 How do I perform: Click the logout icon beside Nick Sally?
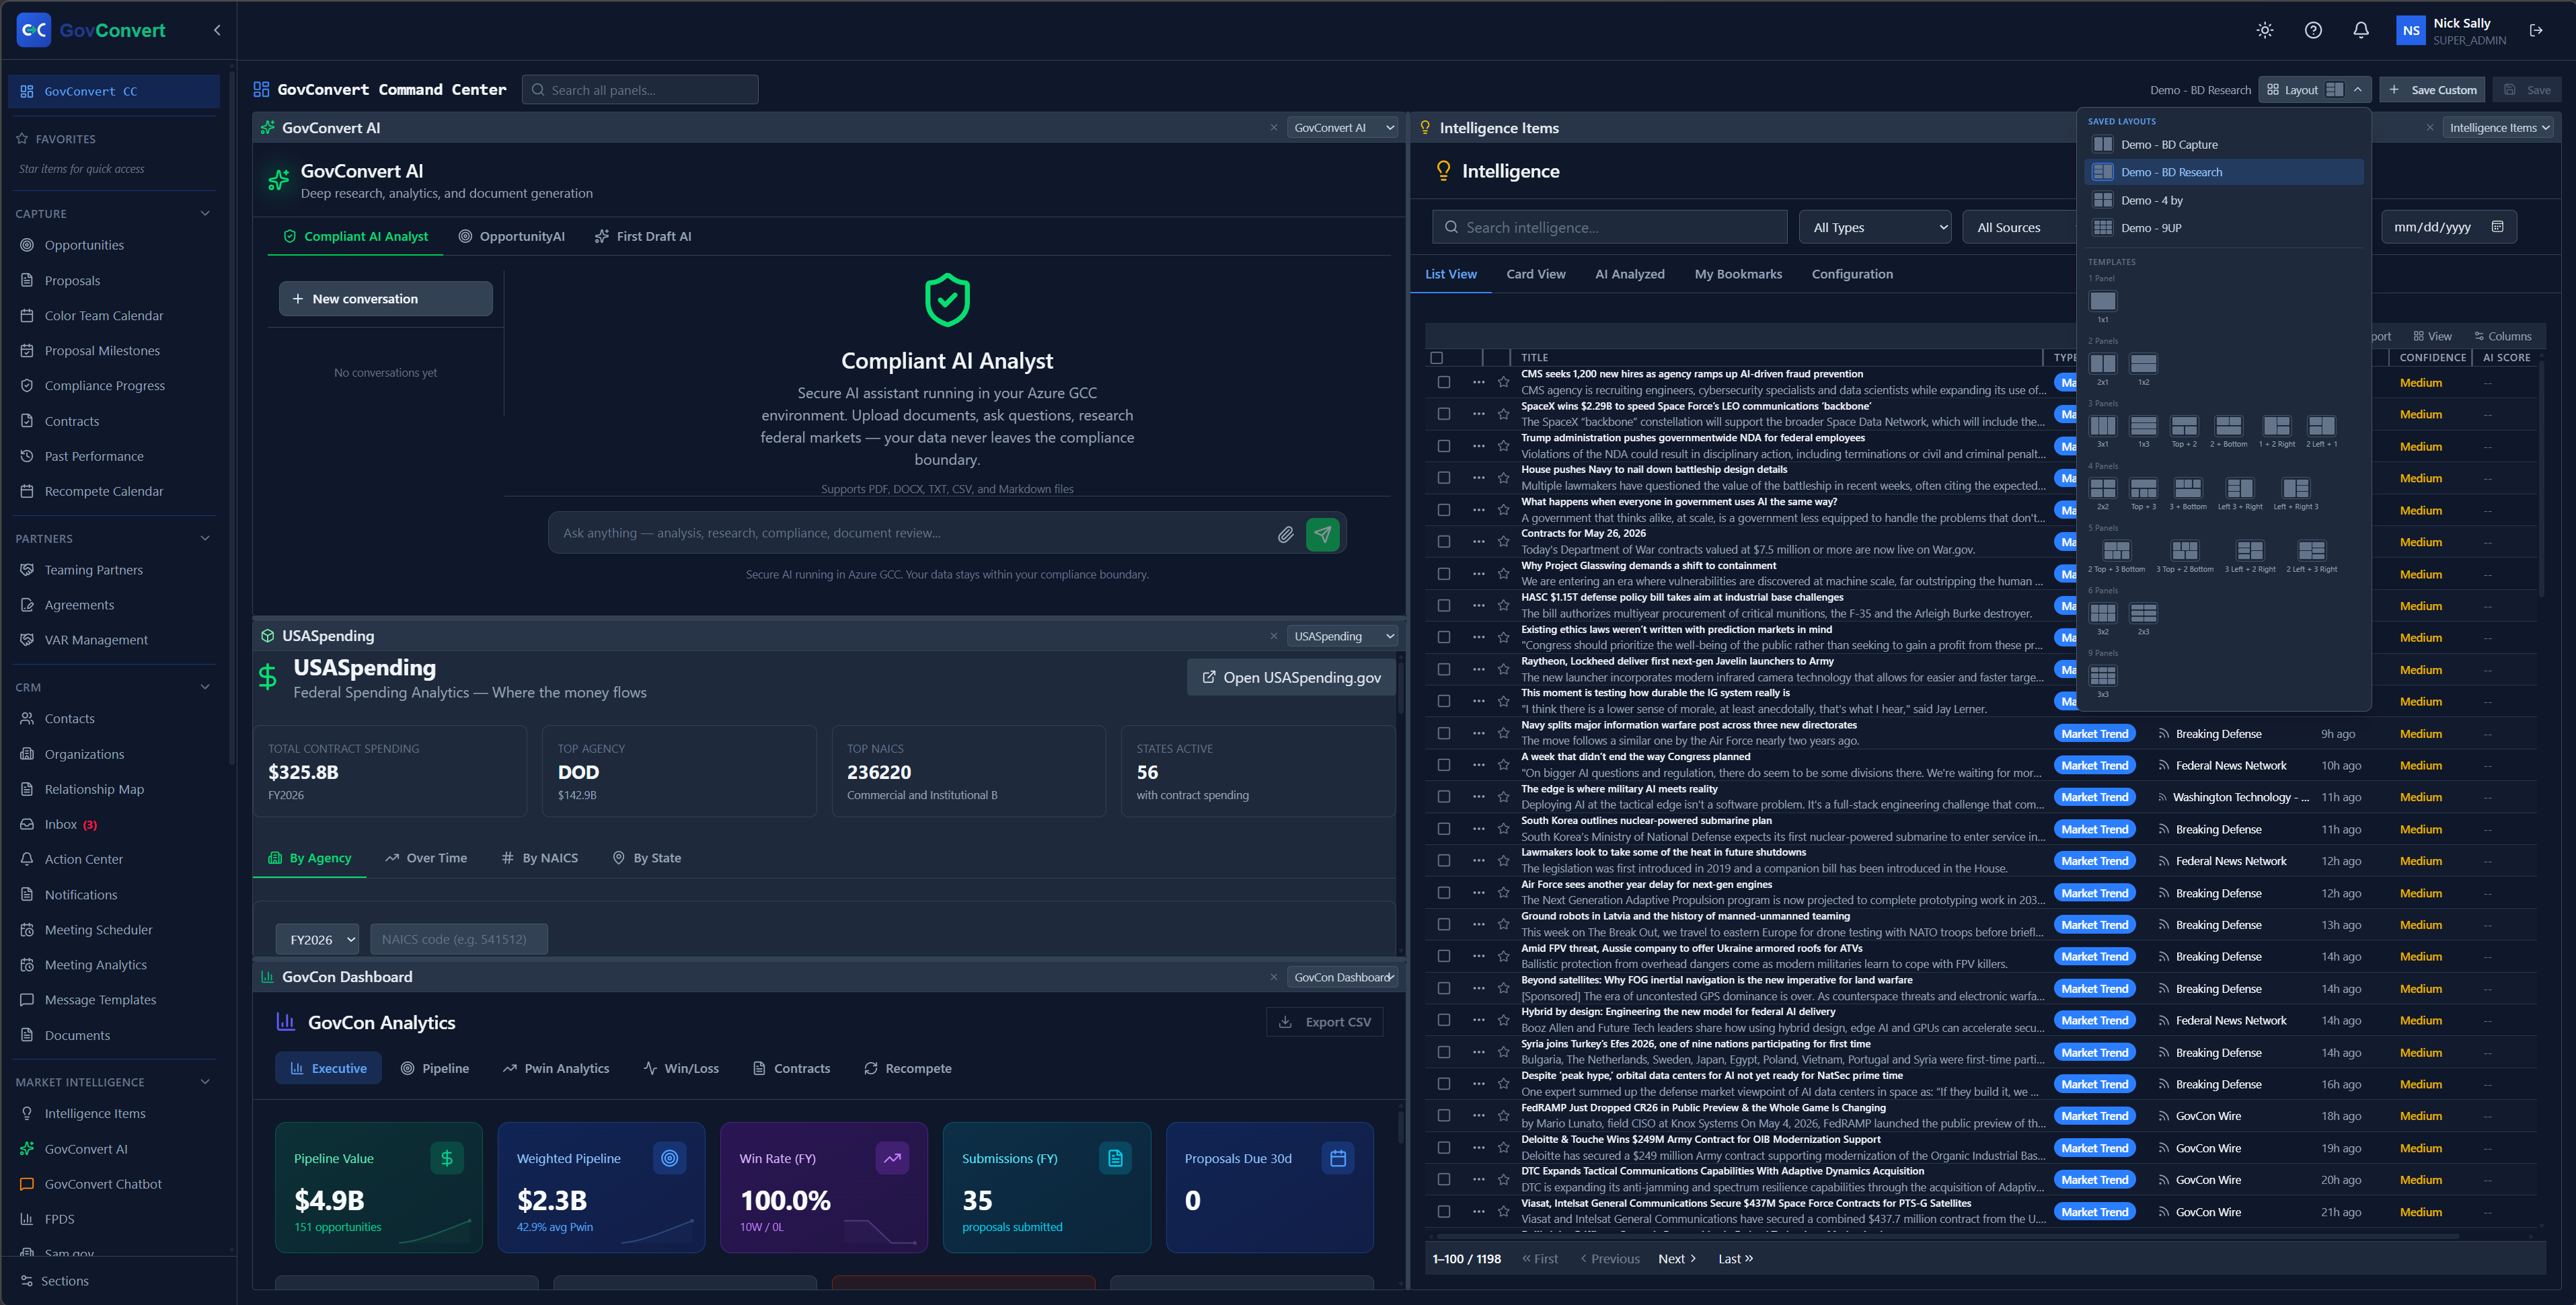pos(2536,30)
